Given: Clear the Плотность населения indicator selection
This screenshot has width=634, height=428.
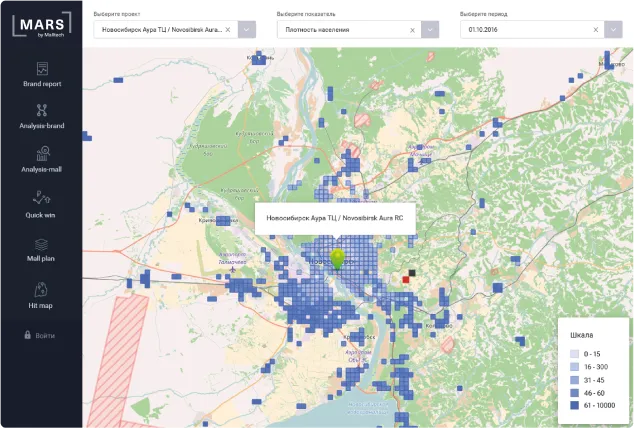Looking at the screenshot, I should click(412, 30).
